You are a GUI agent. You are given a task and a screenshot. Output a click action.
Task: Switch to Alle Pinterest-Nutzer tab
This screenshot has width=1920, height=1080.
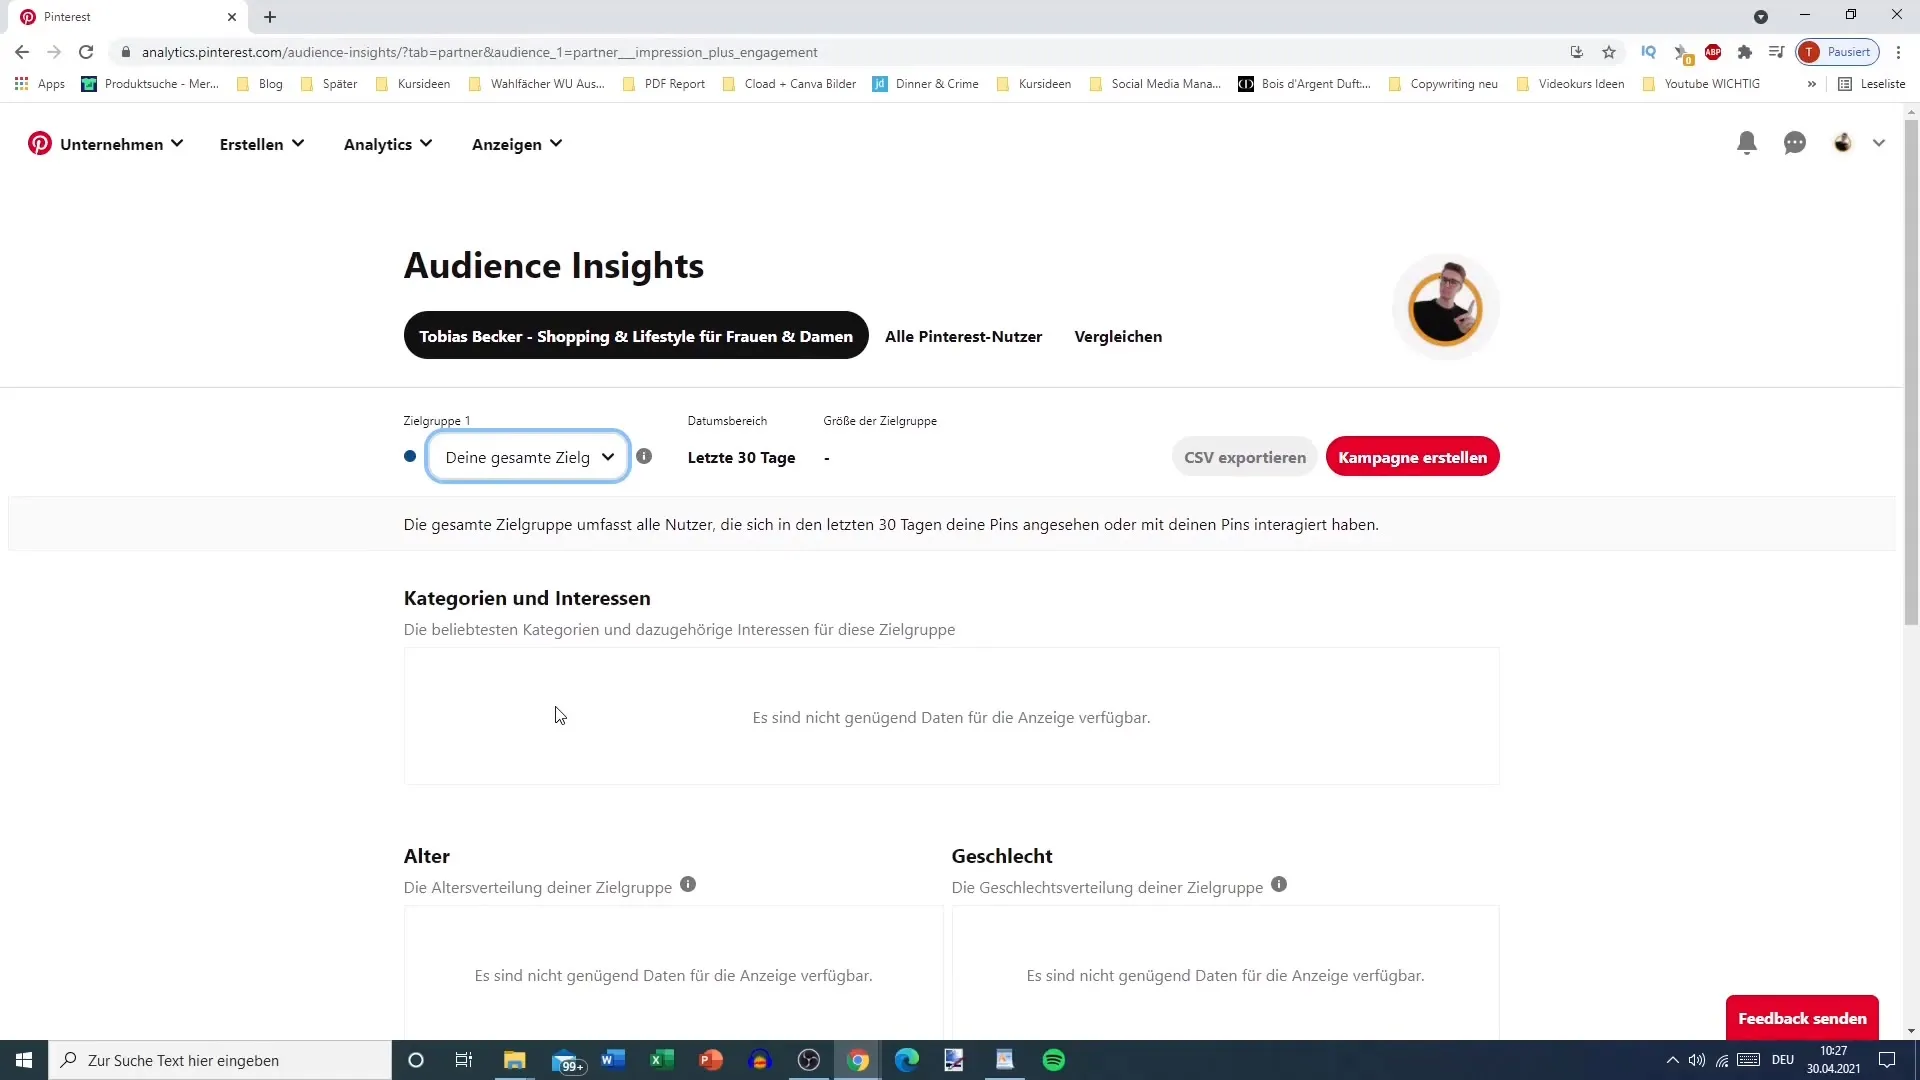point(963,336)
